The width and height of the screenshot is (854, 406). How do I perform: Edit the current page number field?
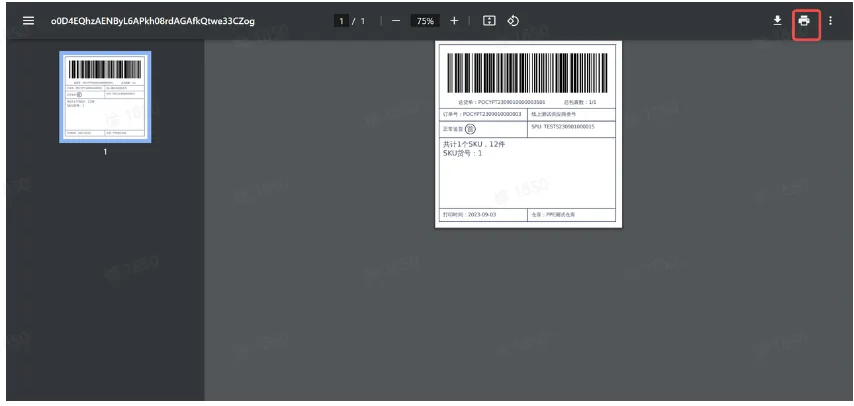(341, 21)
